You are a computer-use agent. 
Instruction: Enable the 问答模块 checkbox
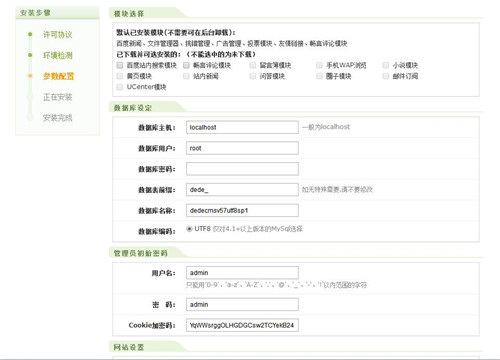point(253,76)
